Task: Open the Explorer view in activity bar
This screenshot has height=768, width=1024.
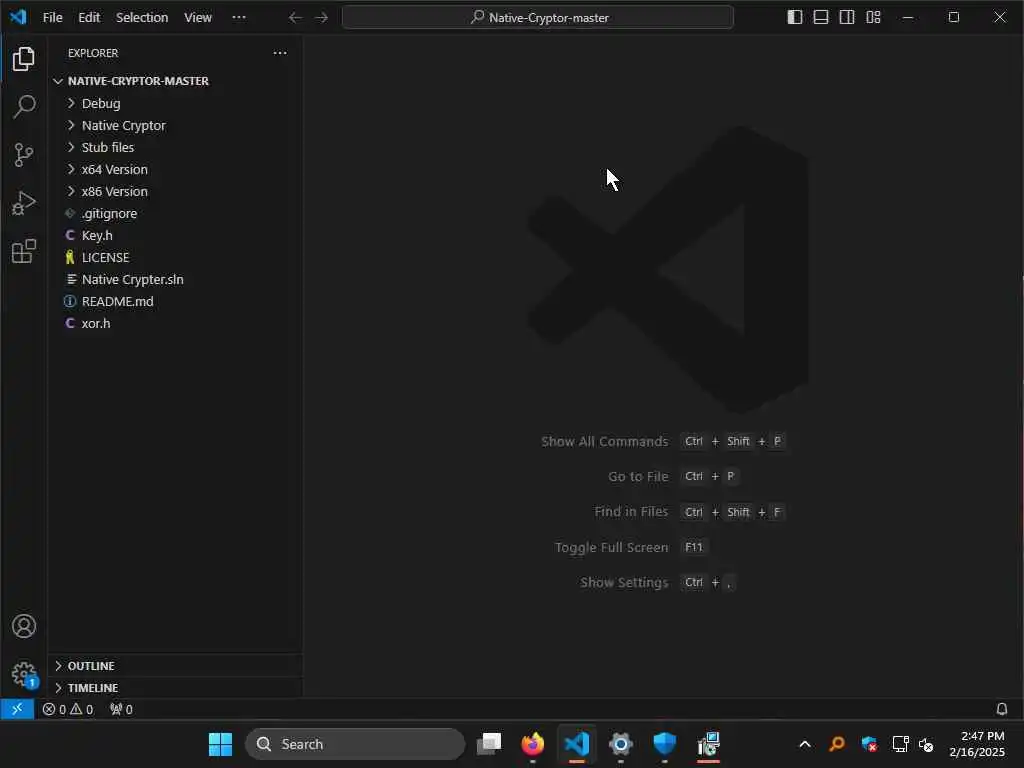Action: [x=24, y=59]
